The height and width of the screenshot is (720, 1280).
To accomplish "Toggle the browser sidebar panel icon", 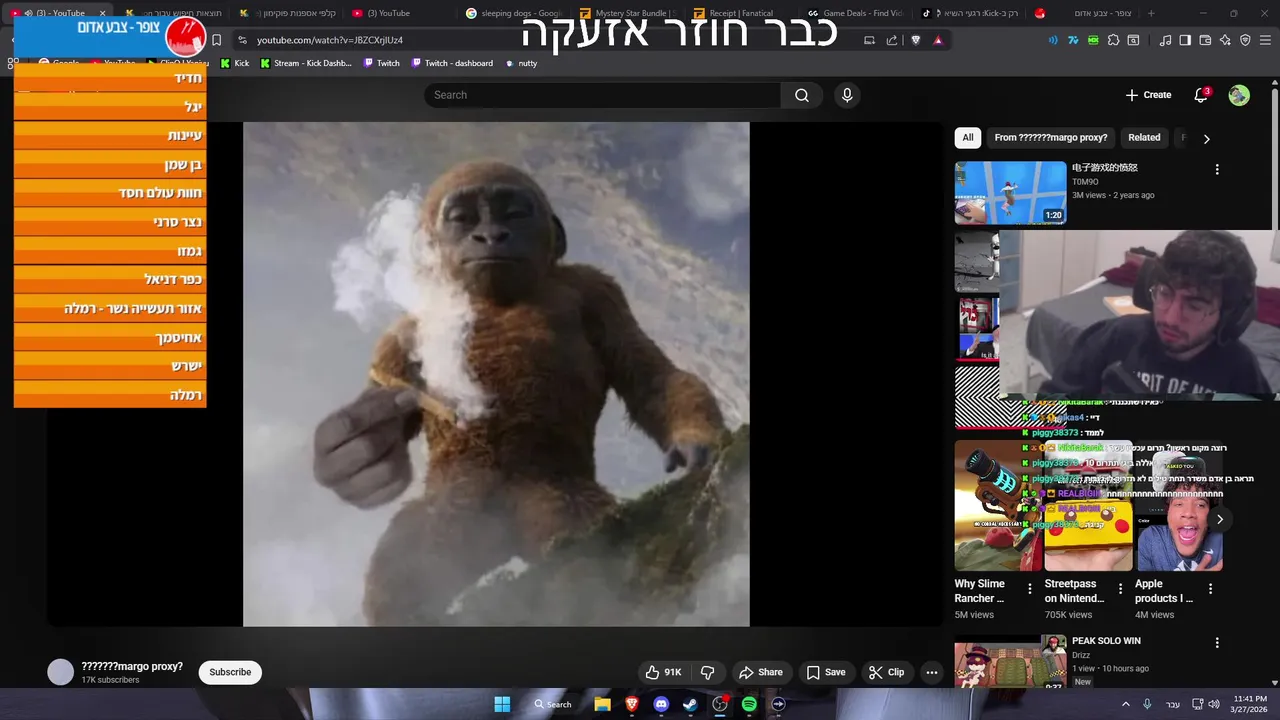I will coord(1185,40).
